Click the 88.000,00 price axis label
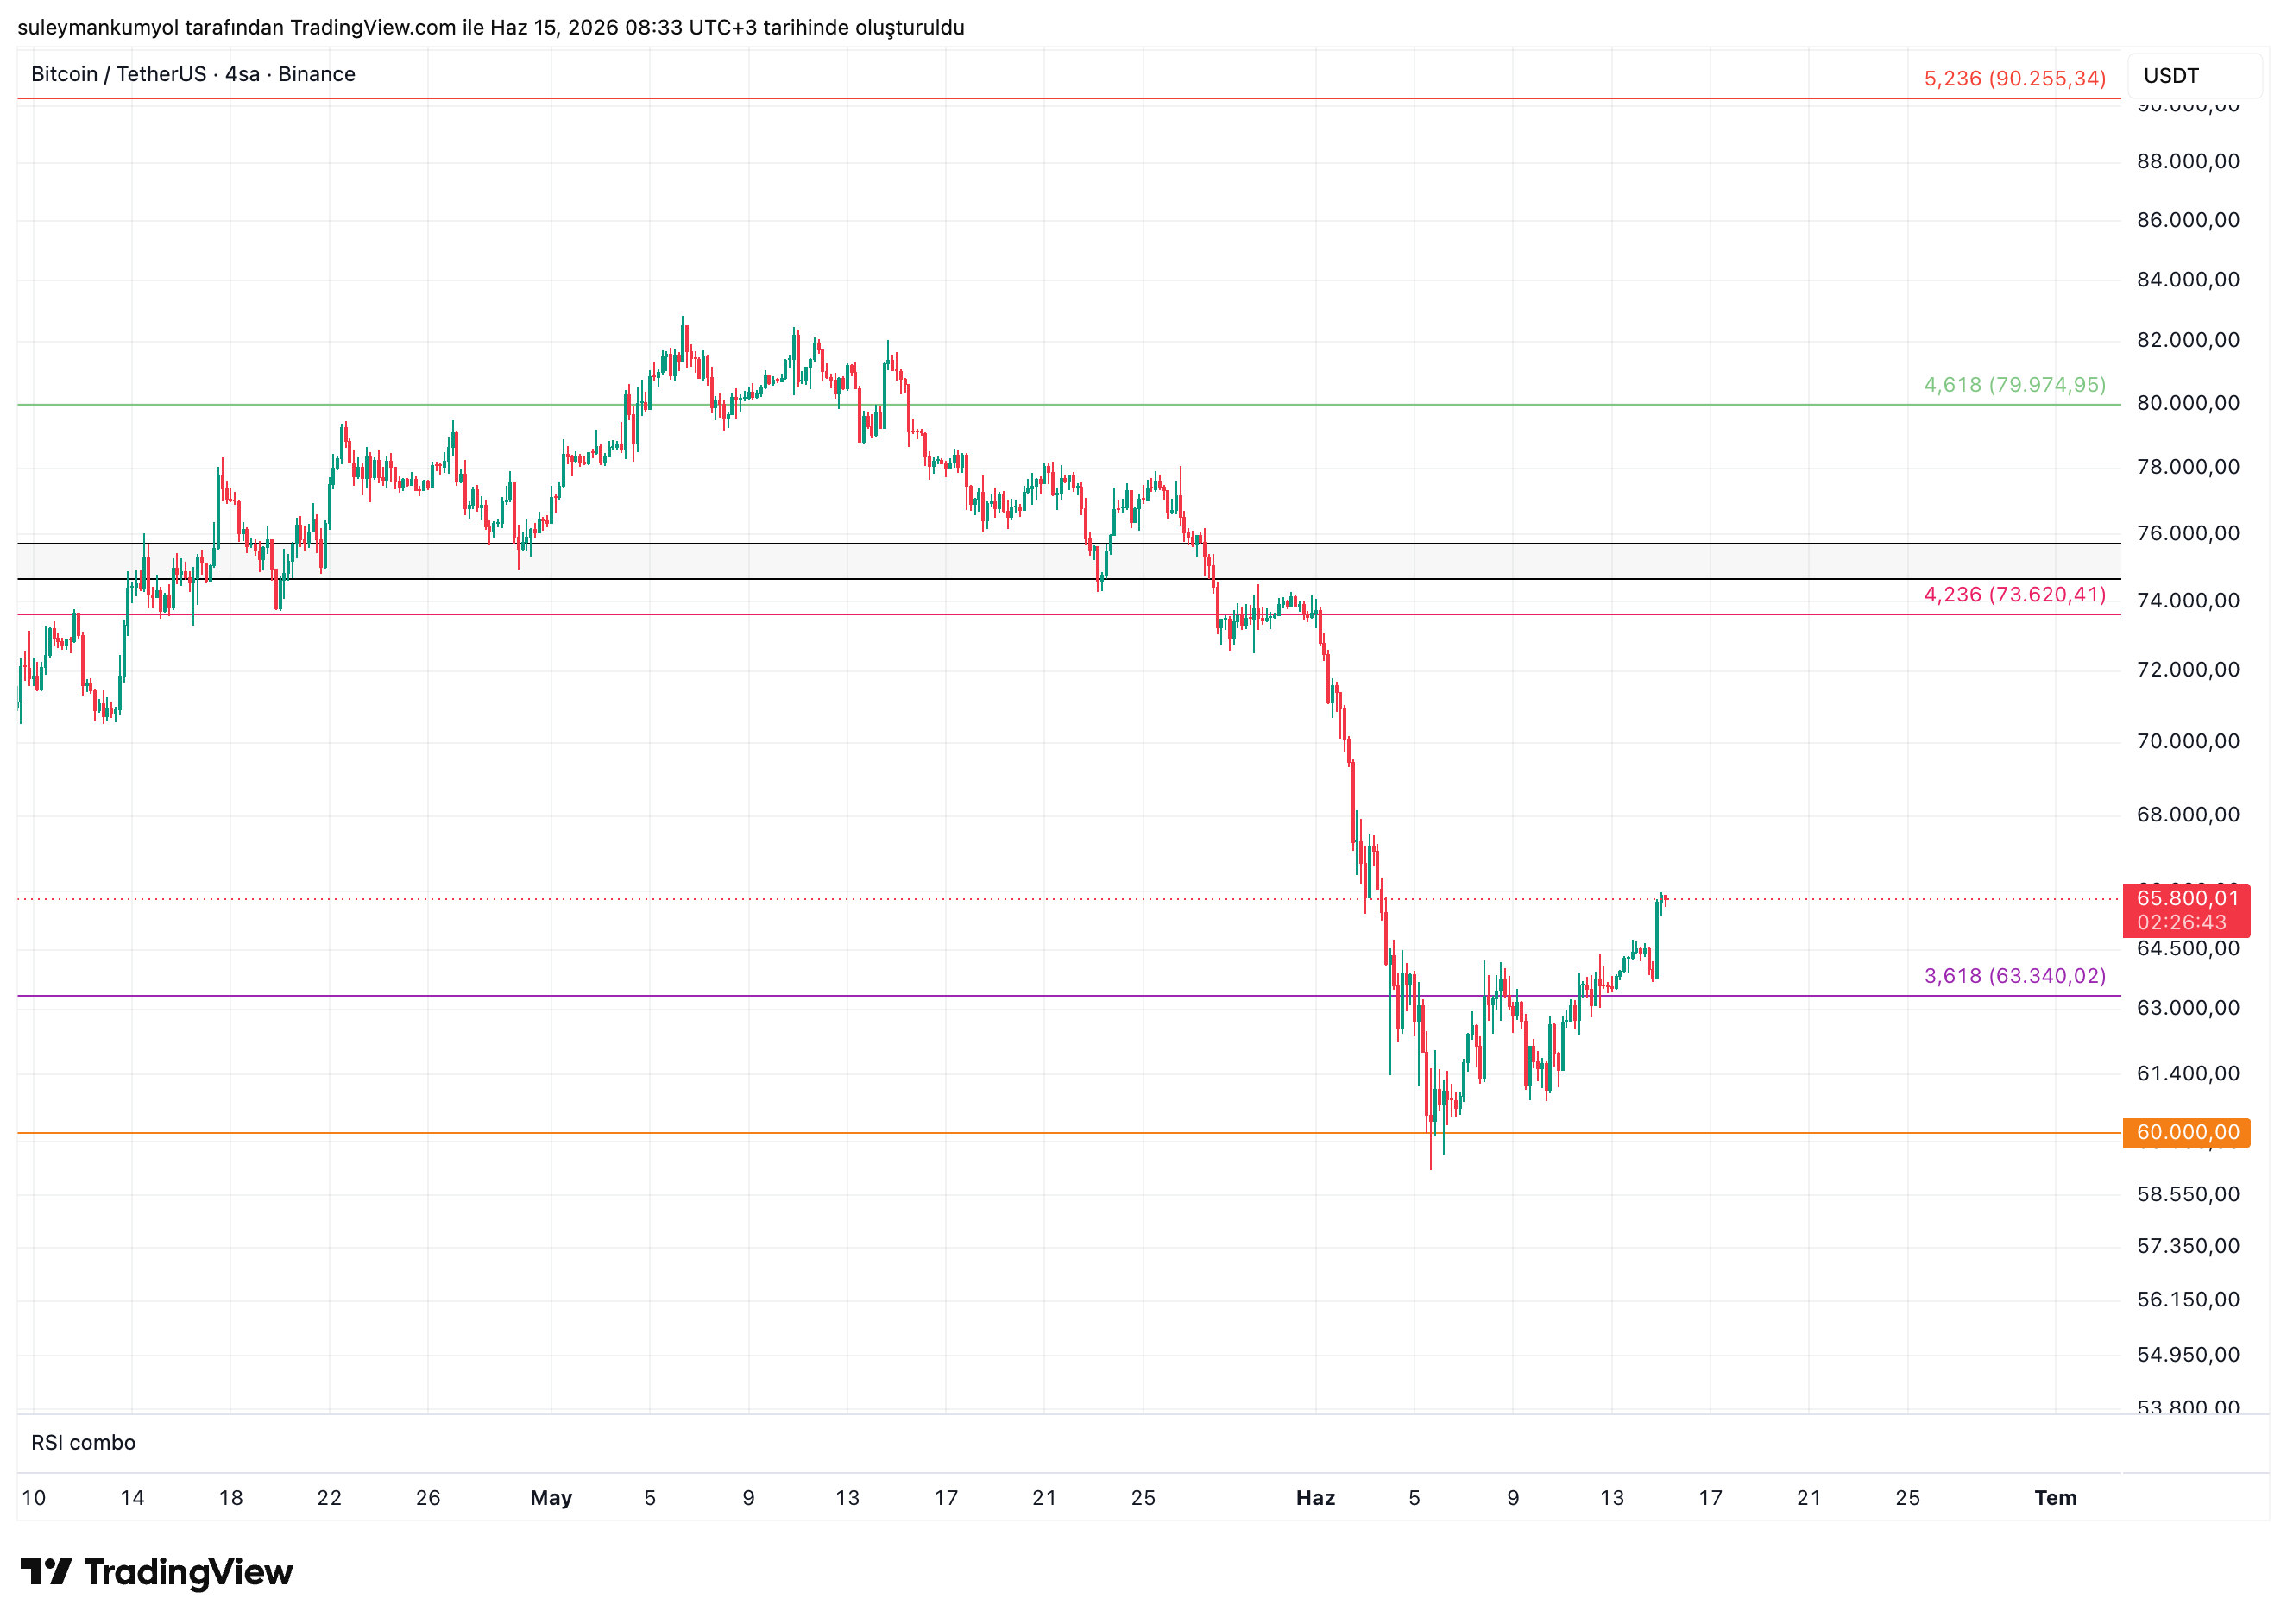Image resolution: width=2287 pixels, height=1624 pixels. (2188, 161)
